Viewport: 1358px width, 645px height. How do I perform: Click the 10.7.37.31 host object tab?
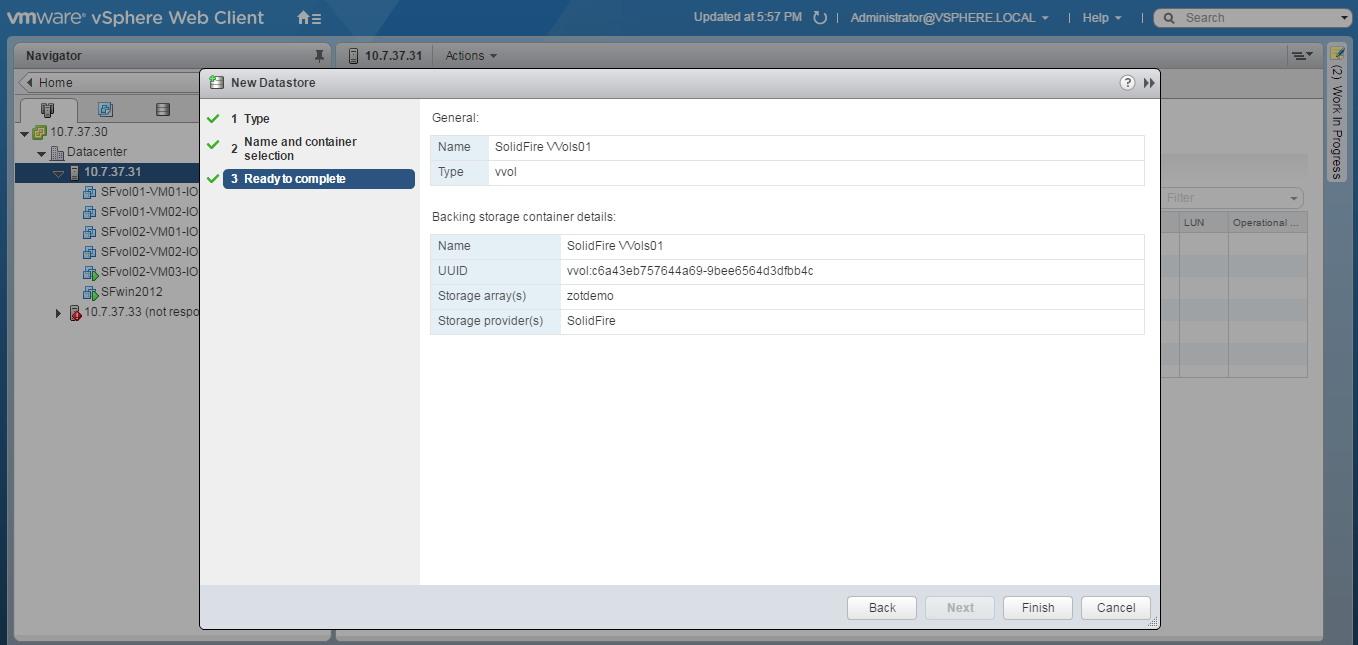[385, 56]
